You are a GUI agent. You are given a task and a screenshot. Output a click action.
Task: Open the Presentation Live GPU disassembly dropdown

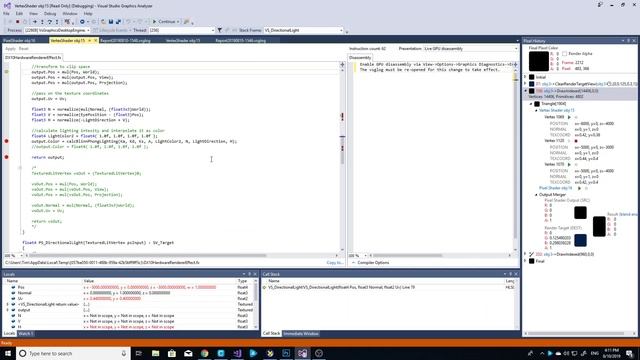pos(471,49)
